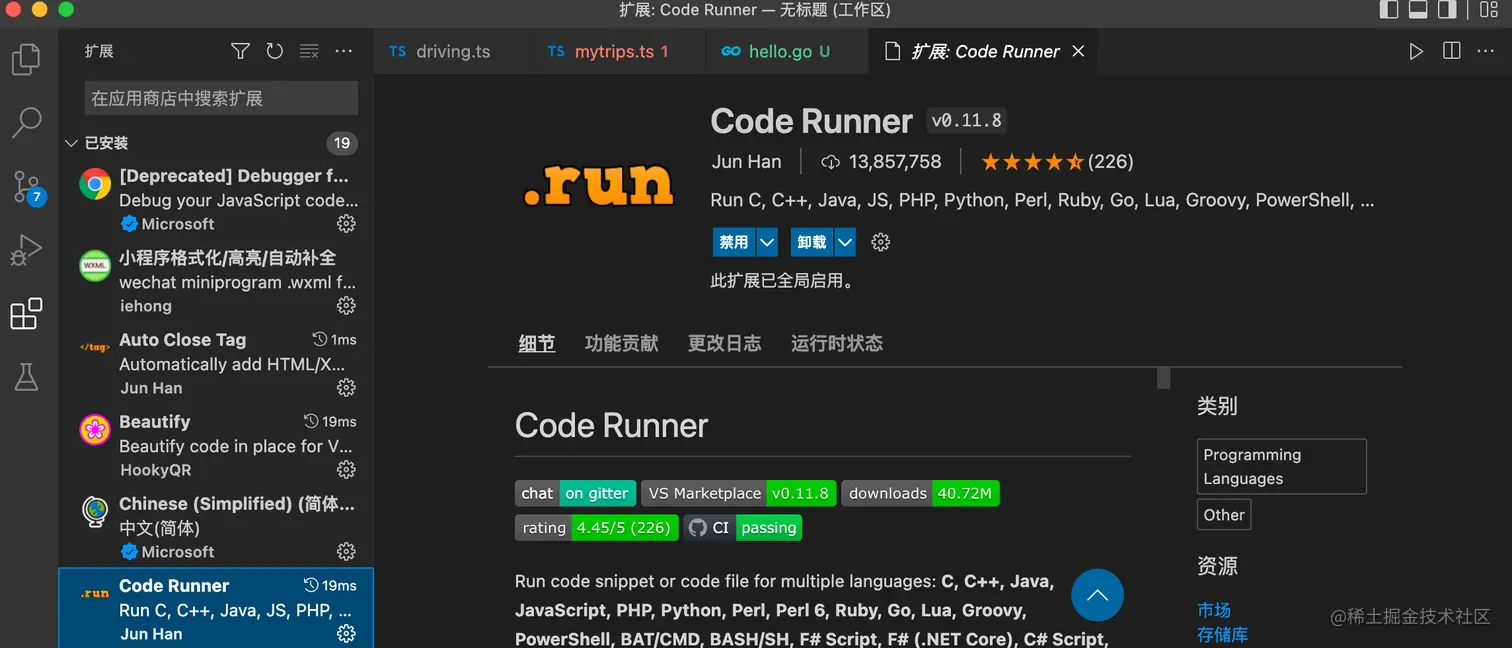The image size is (1512, 648).
Task: Toggle bottom panel layout icon in title bar
Action: [1418, 10]
